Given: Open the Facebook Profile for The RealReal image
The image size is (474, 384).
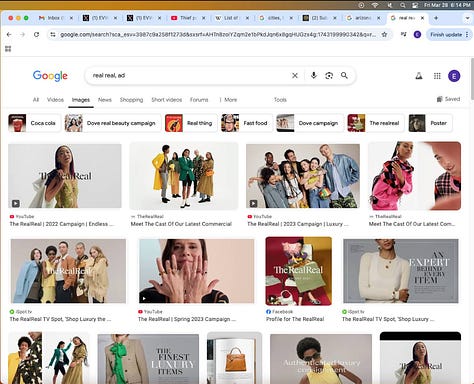Looking at the screenshot, I should point(299,271).
